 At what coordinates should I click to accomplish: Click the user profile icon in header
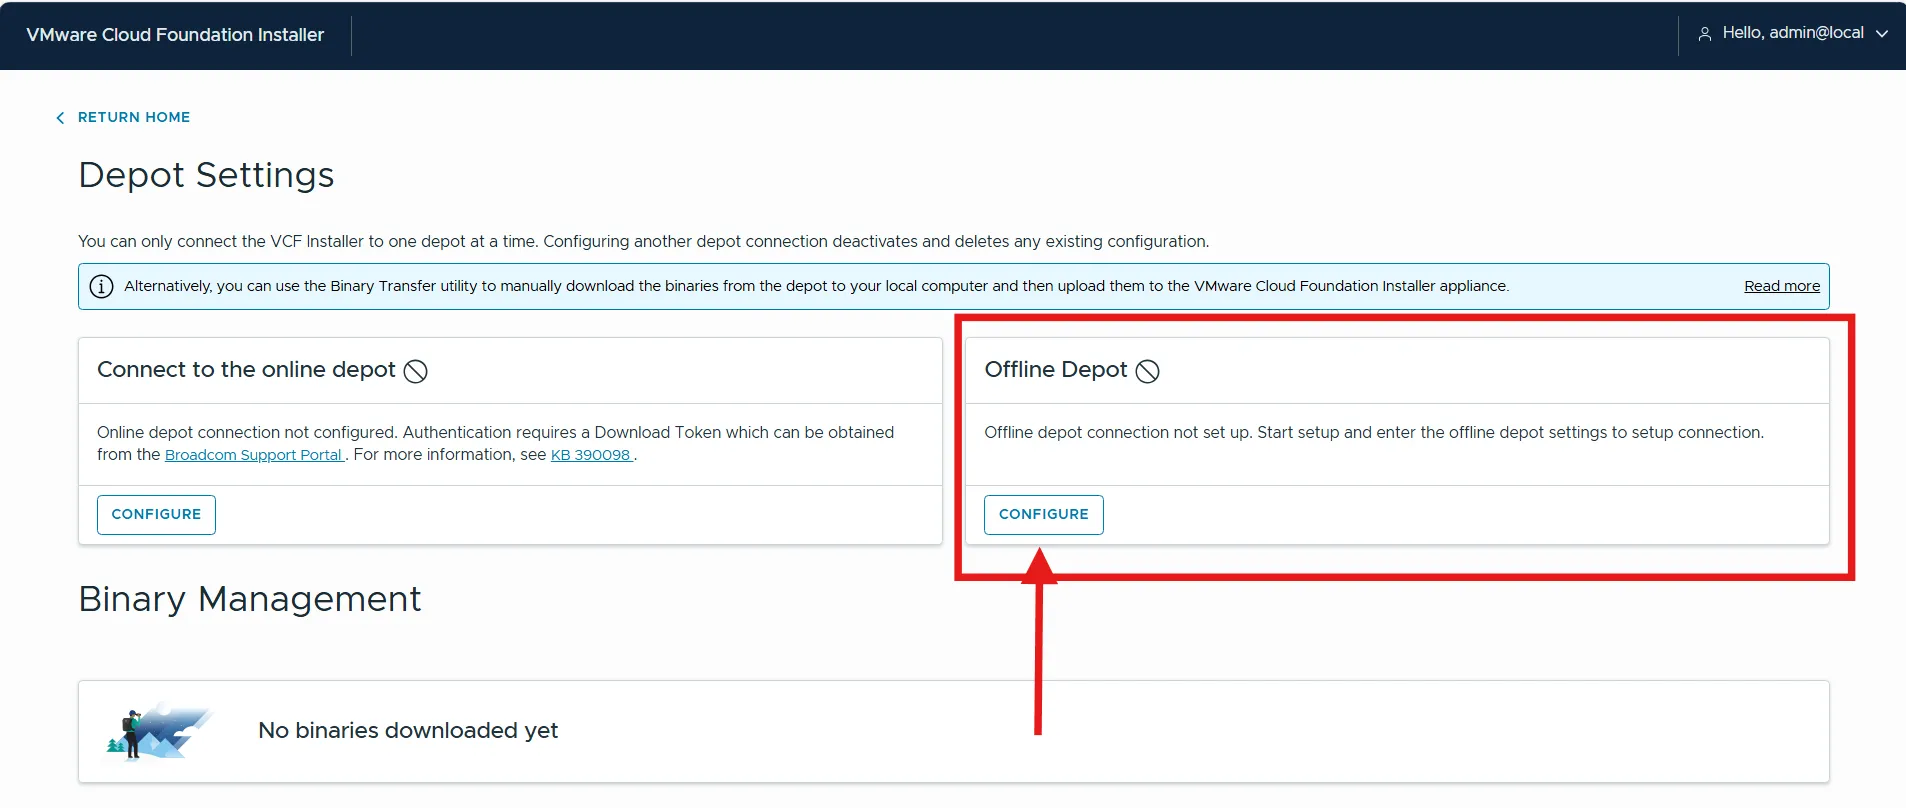(x=1704, y=34)
